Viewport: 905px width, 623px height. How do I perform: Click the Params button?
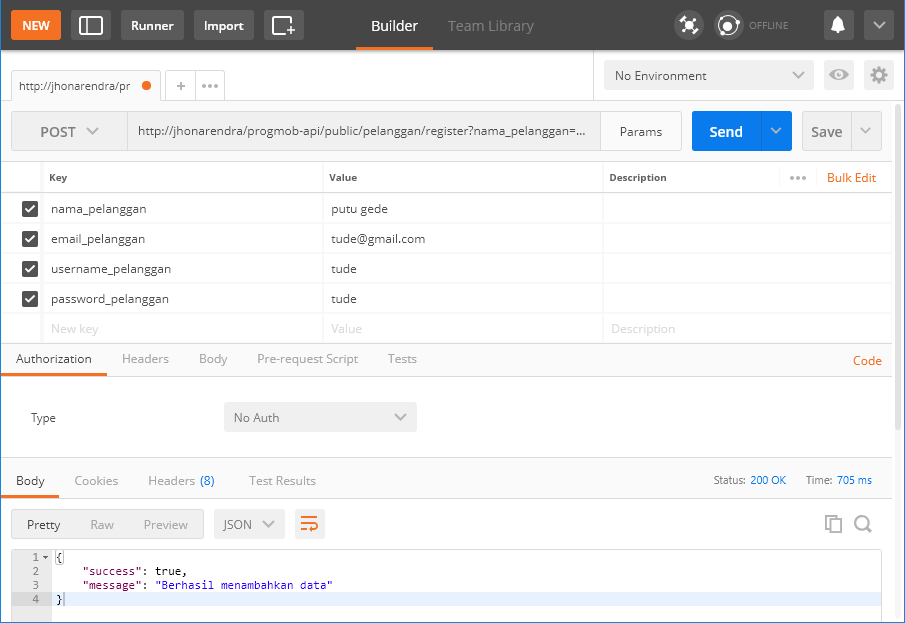tap(641, 132)
